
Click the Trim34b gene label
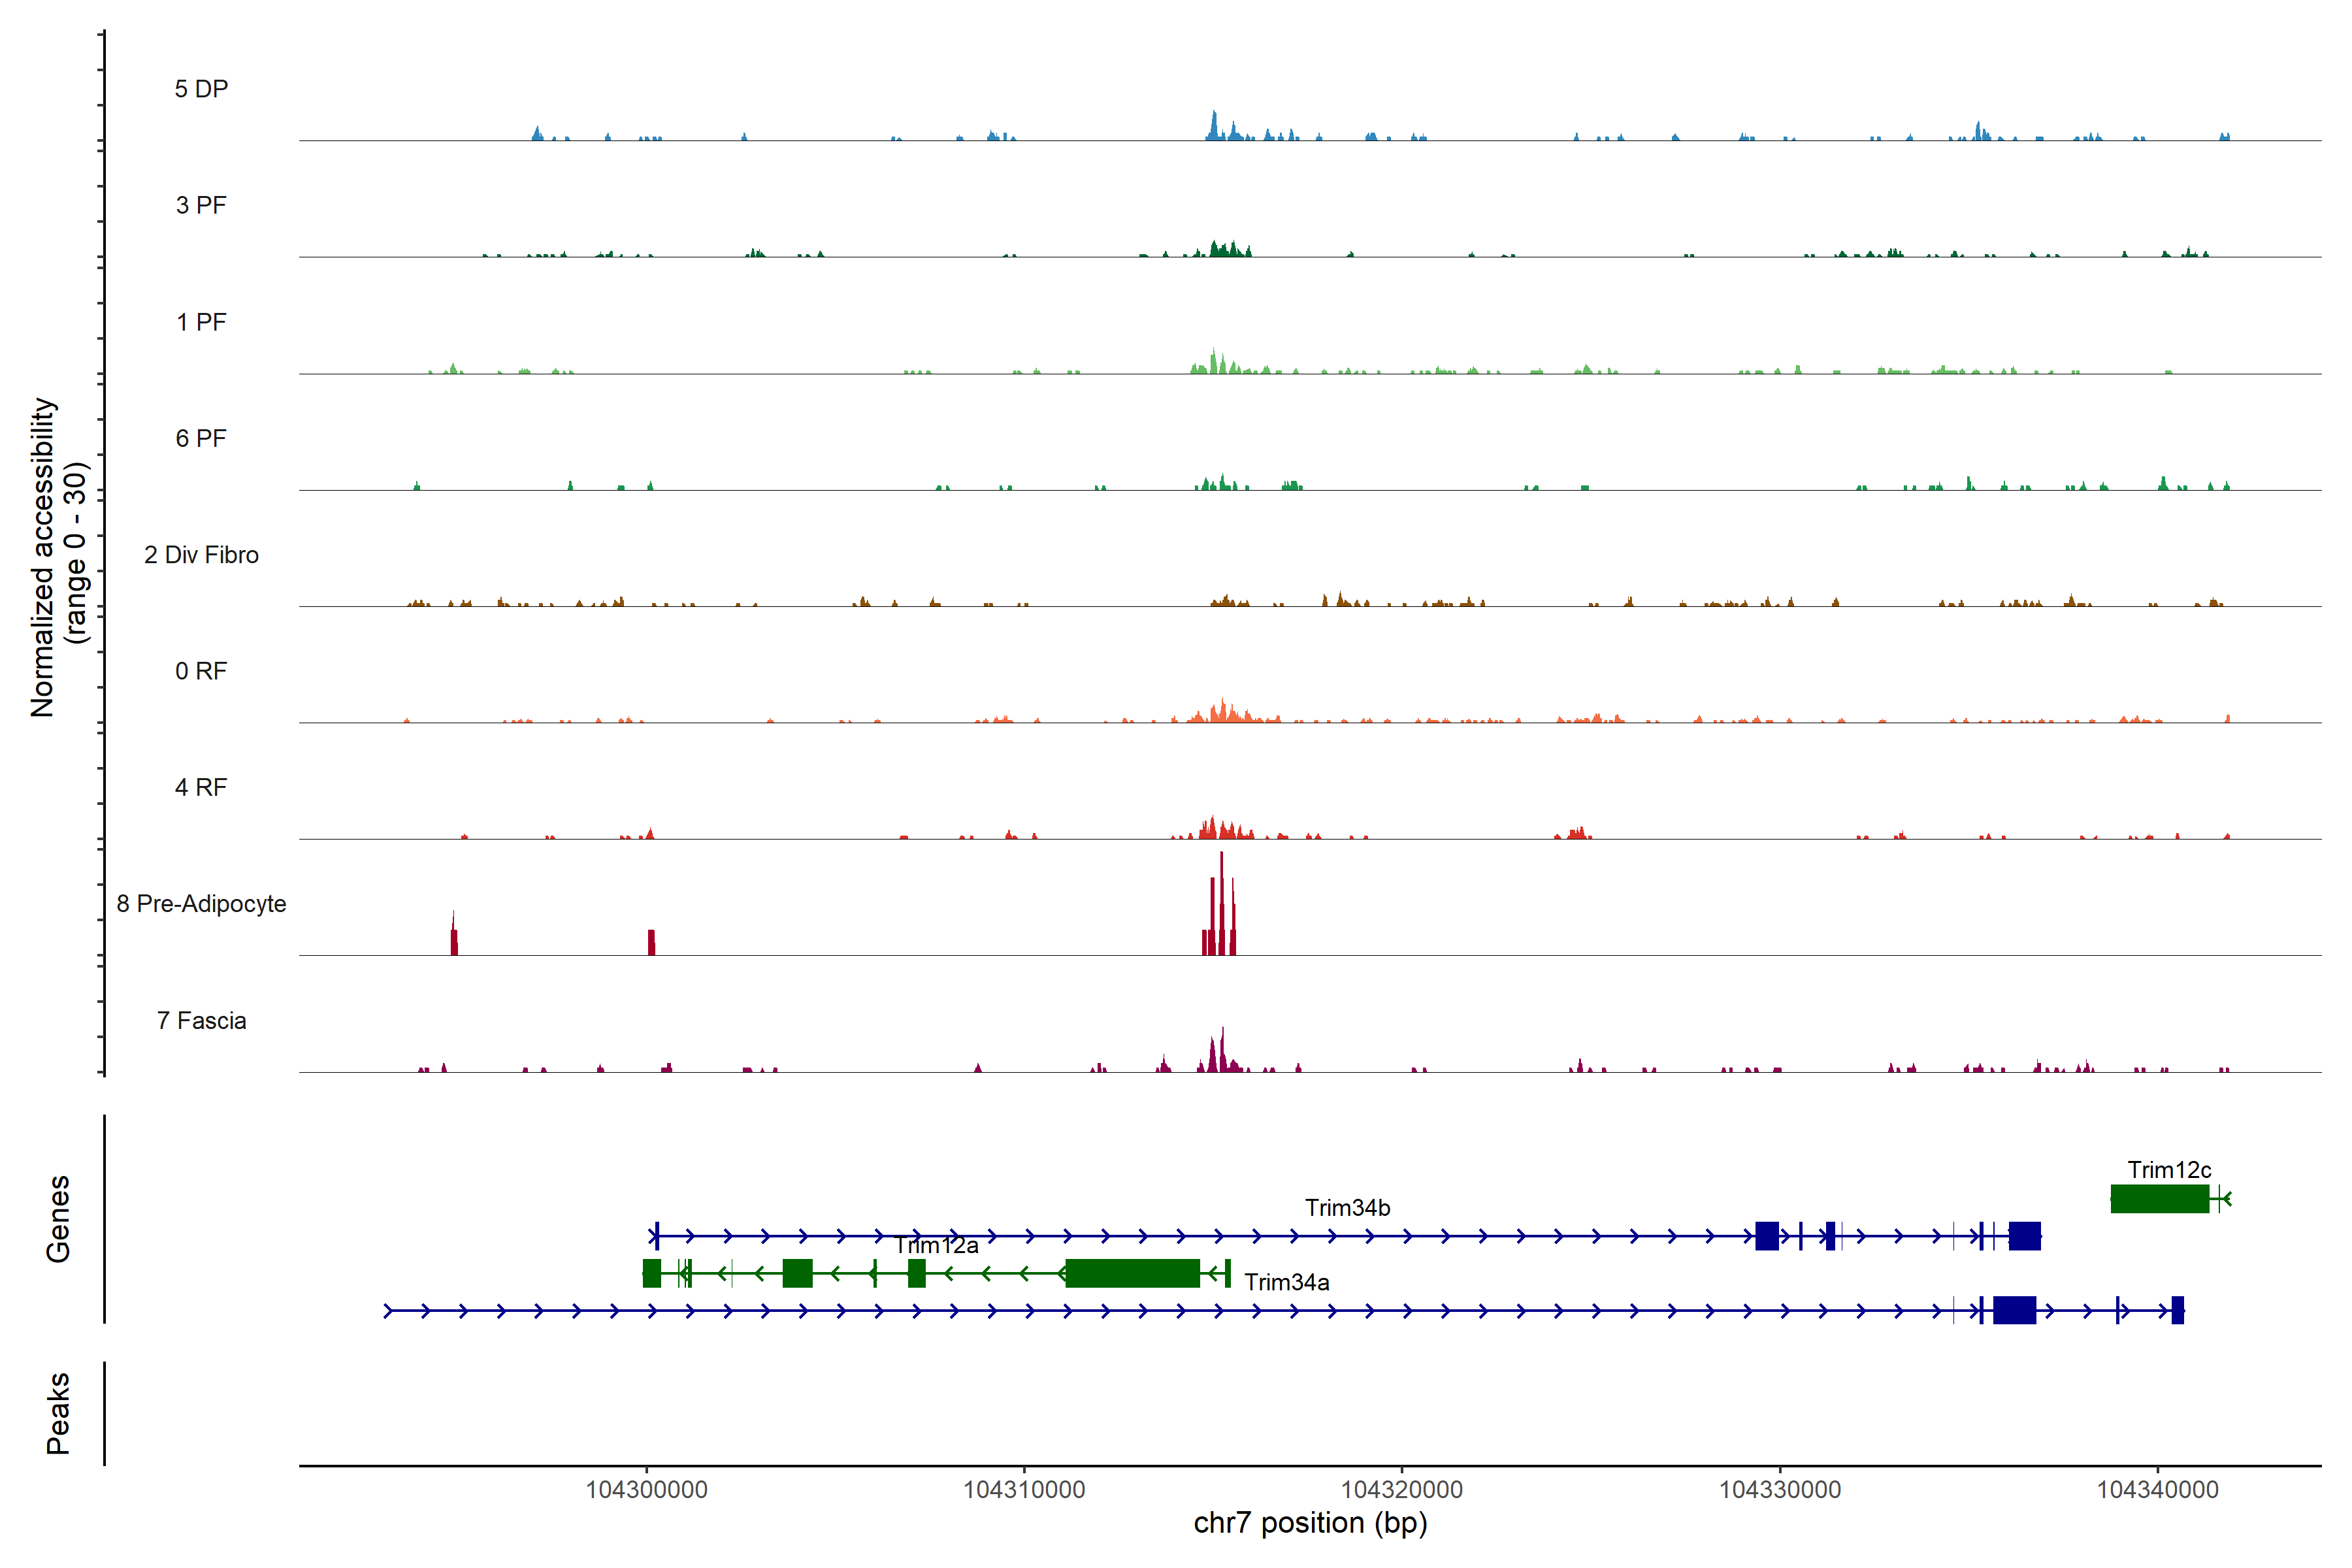click(1347, 1208)
